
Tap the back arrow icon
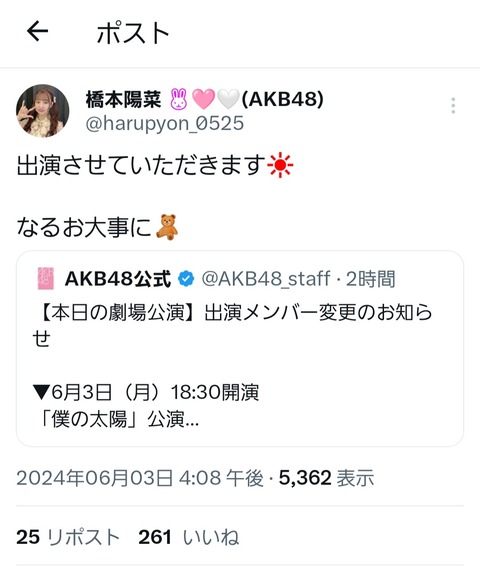pos(38,31)
